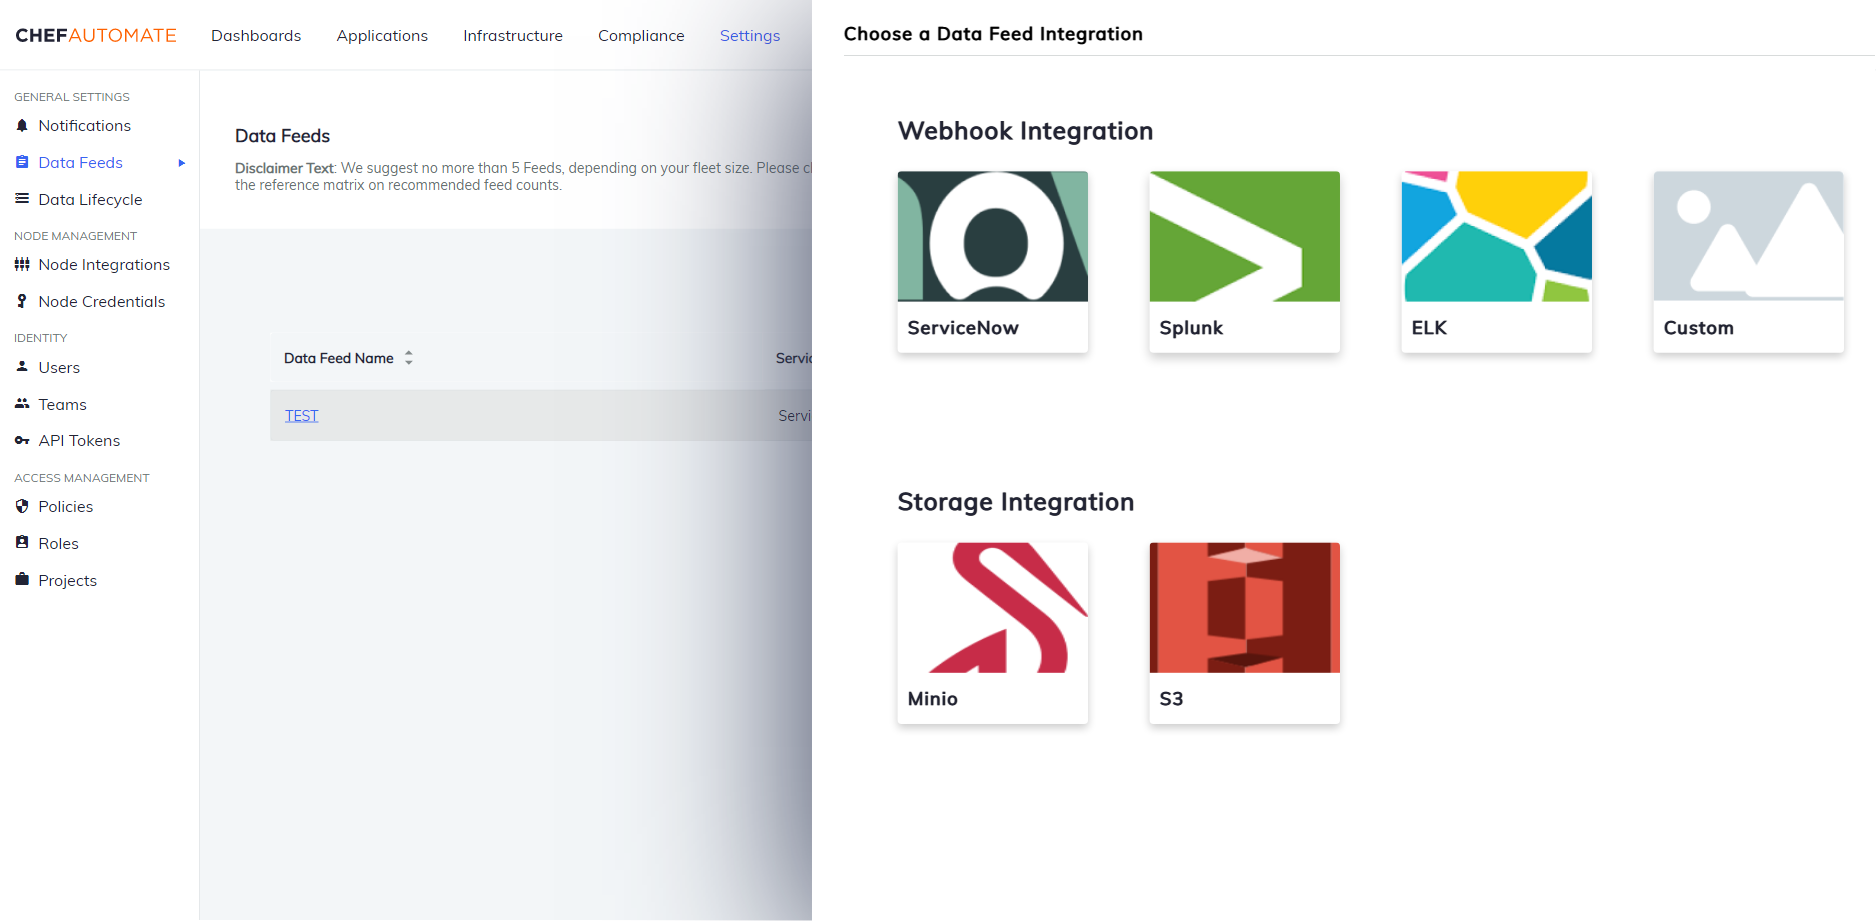Choose the ServiceNow webhook integration
This screenshot has width=1876, height=921.
pyautogui.click(x=992, y=262)
